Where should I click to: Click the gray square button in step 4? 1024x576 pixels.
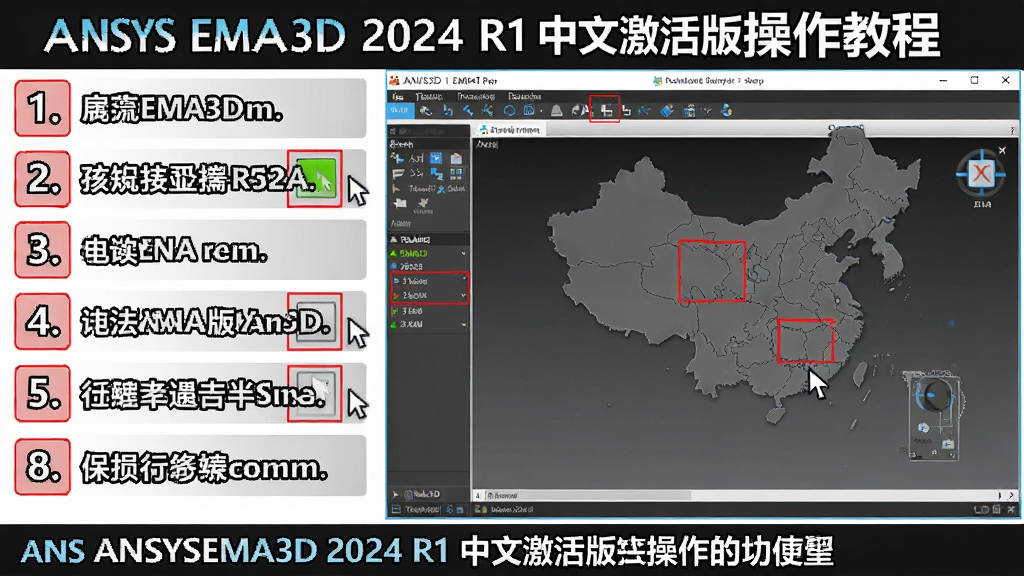tap(315, 321)
